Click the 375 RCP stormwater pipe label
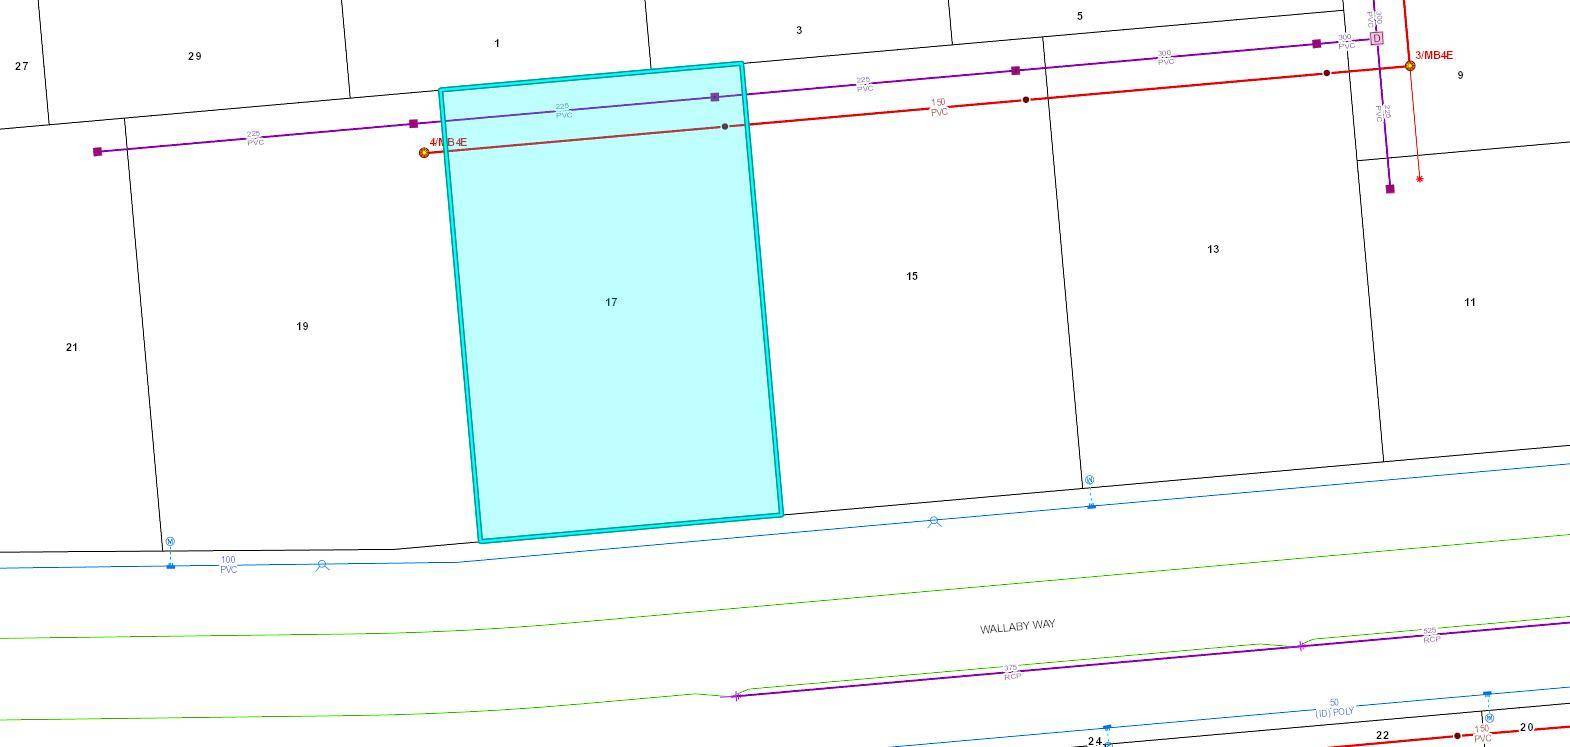The width and height of the screenshot is (1570, 747). (1011, 672)
